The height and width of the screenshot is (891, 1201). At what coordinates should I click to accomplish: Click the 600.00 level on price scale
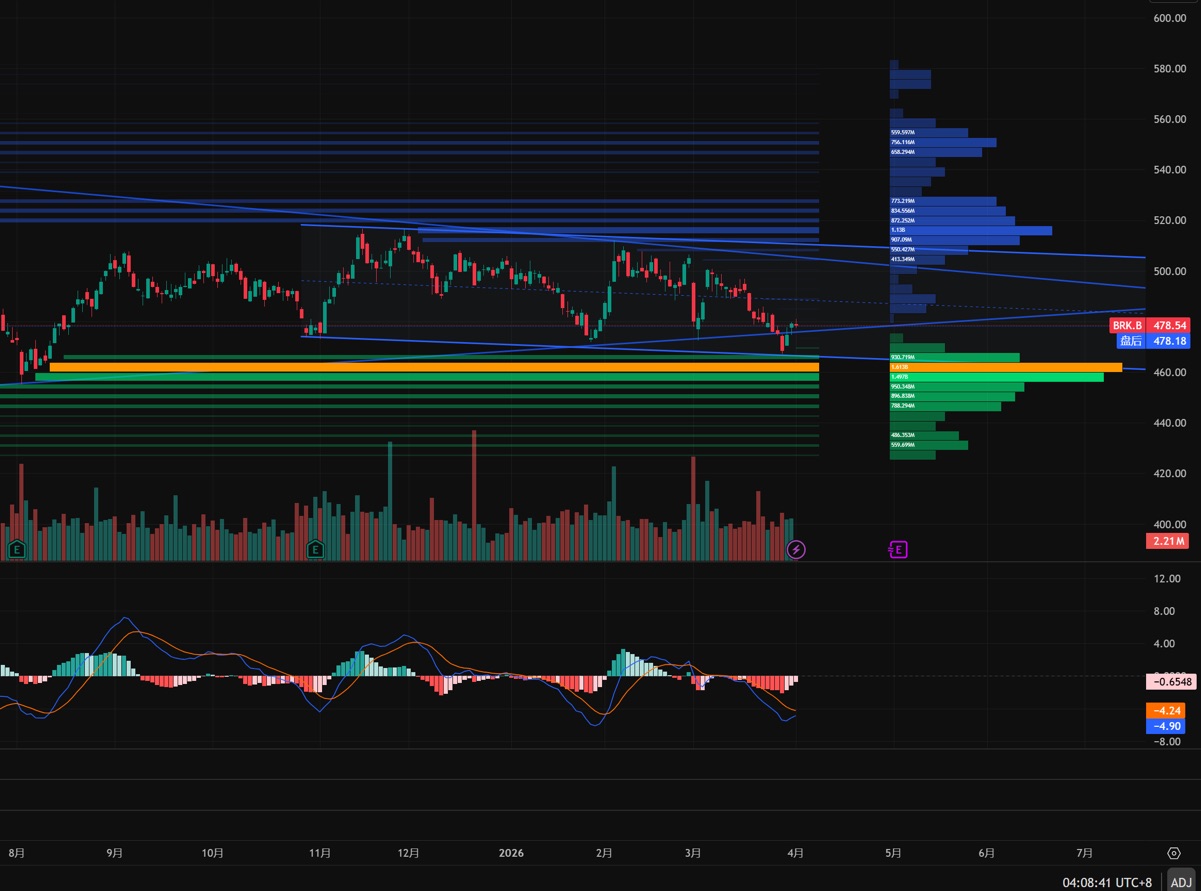pyautogui.click(x=1168, y=18)
